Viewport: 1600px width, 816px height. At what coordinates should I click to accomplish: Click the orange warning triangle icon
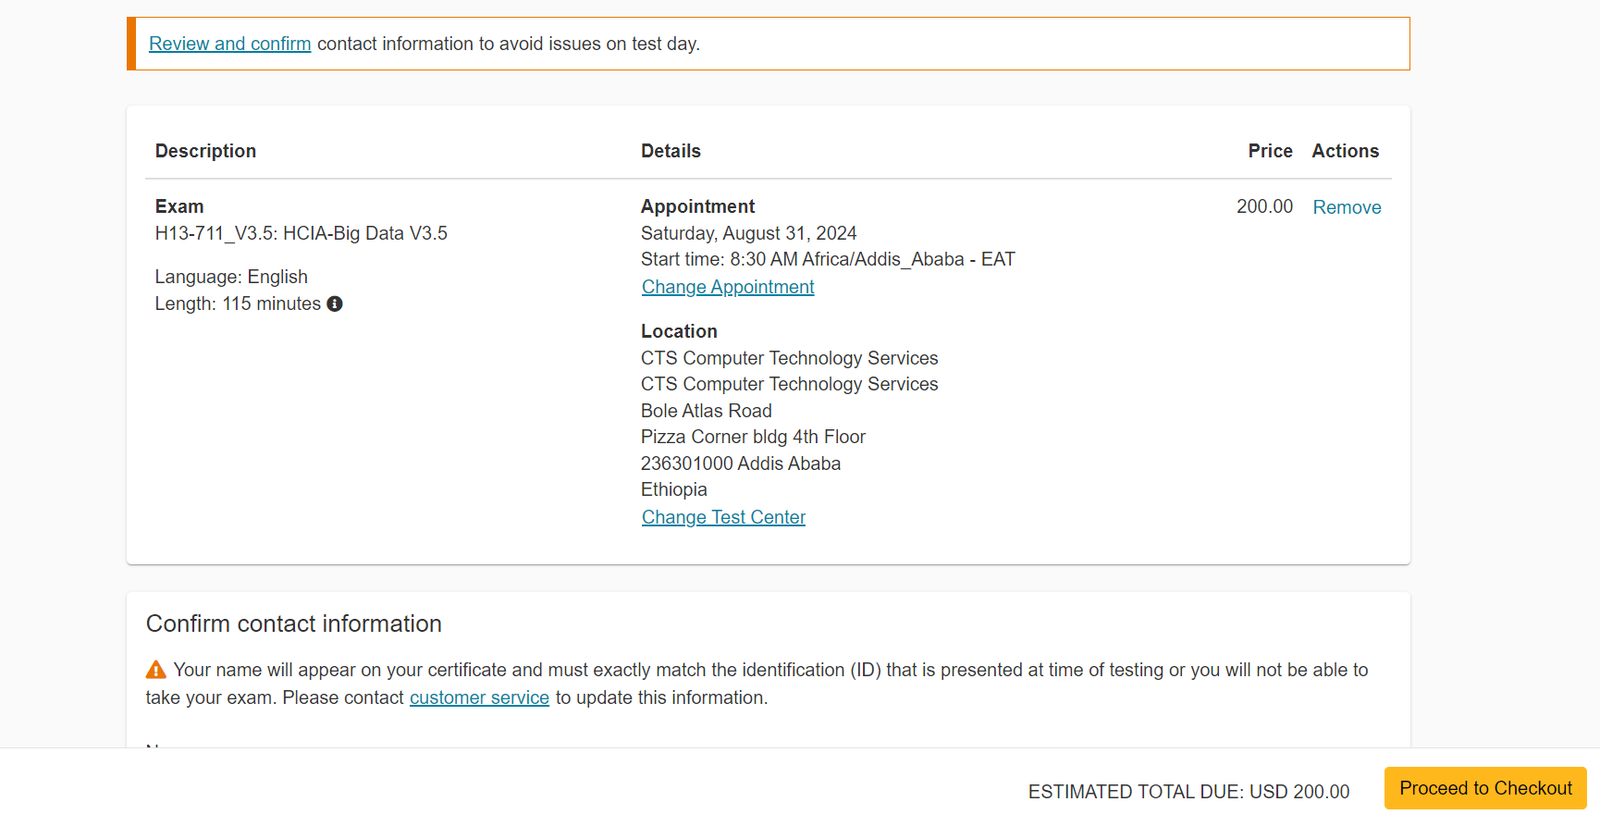click(x=156, y=670)
